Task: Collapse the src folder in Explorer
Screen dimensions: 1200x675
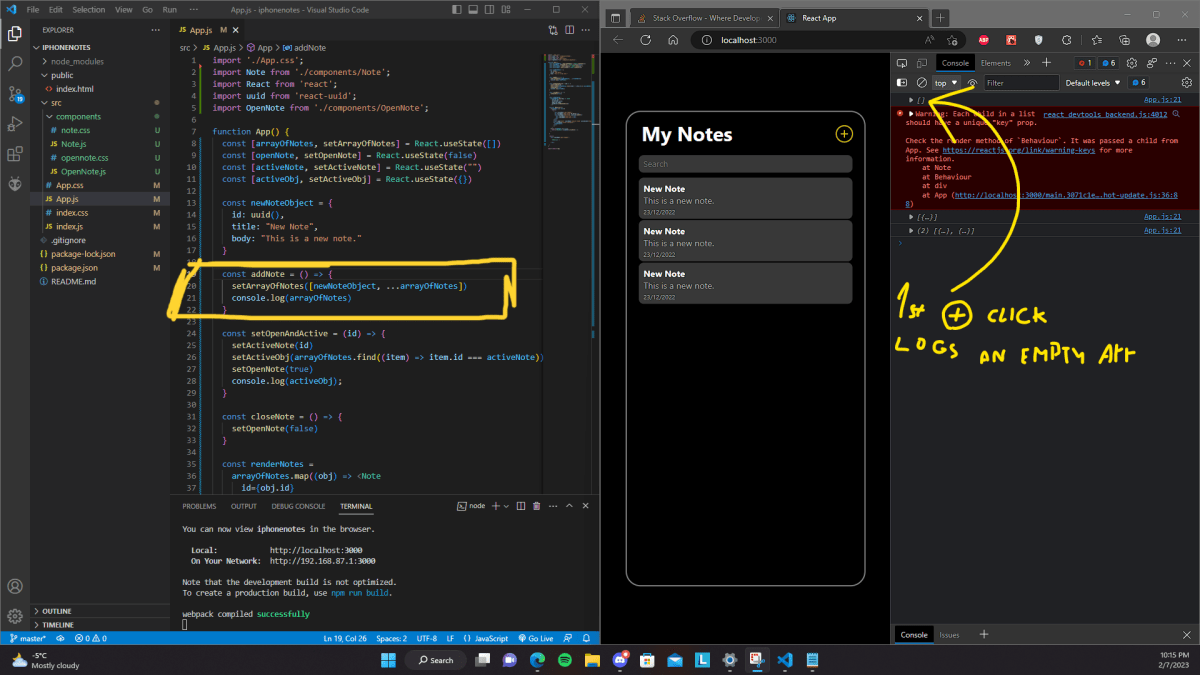Action: coord(56,103)
